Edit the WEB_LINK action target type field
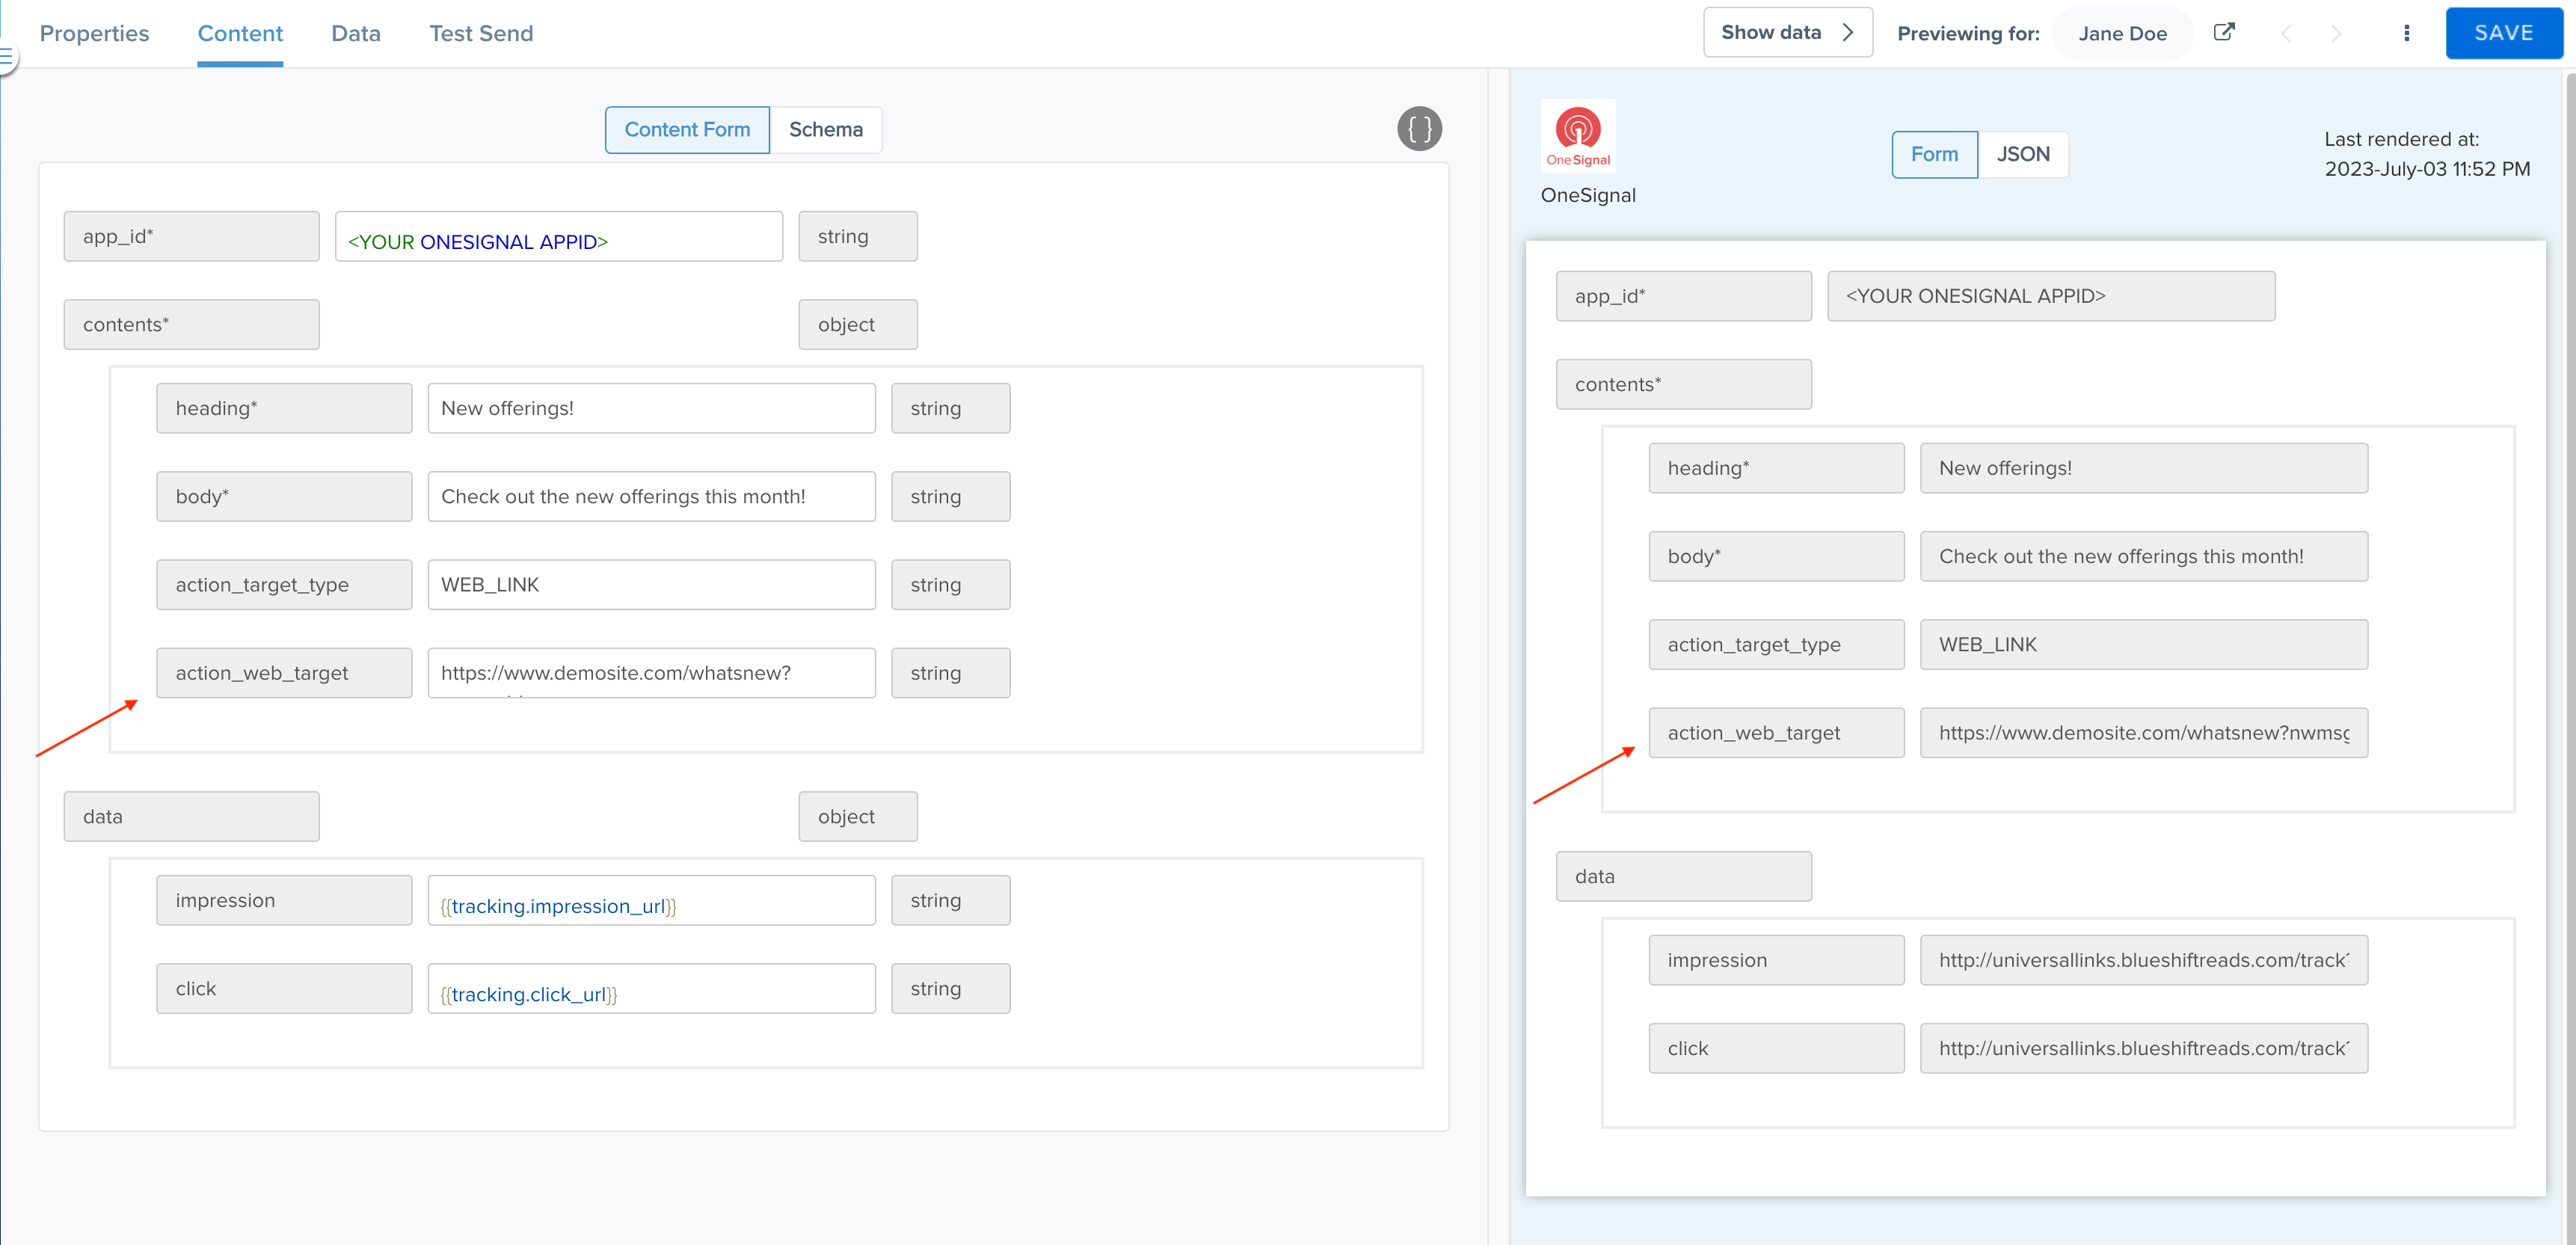 click(652, 584)
